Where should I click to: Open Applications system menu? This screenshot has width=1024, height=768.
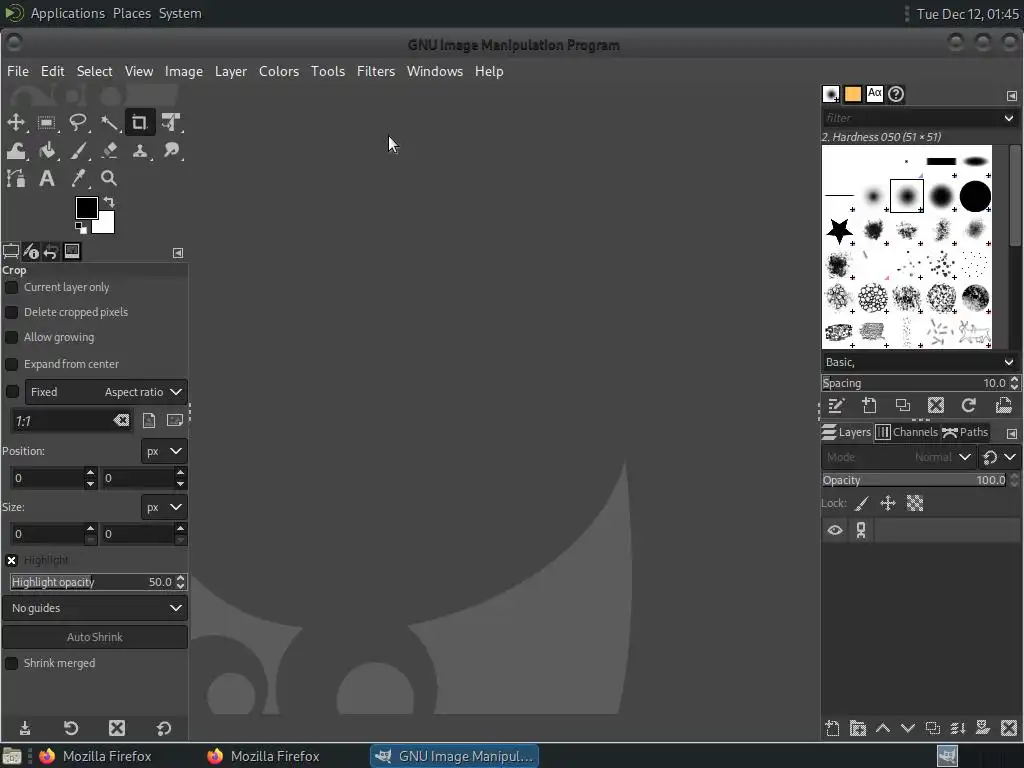67,13
